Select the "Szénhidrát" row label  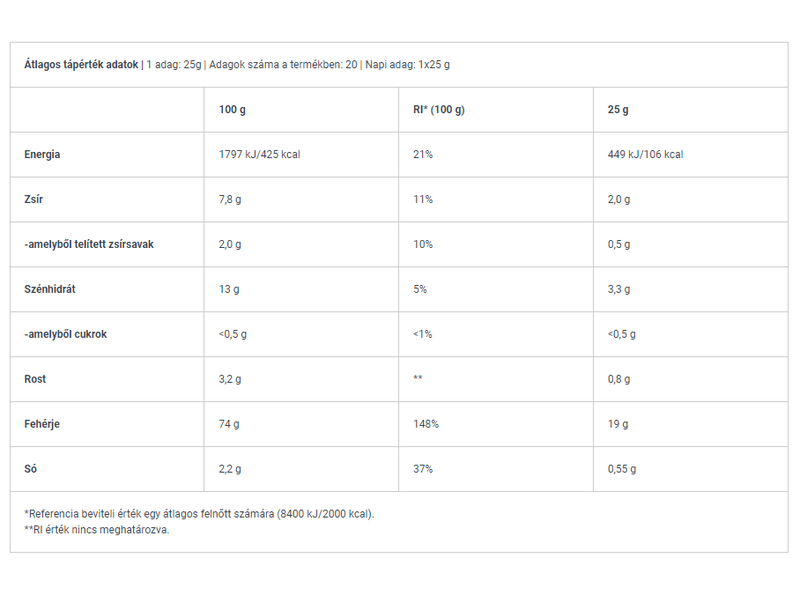[x=50, y=289]
